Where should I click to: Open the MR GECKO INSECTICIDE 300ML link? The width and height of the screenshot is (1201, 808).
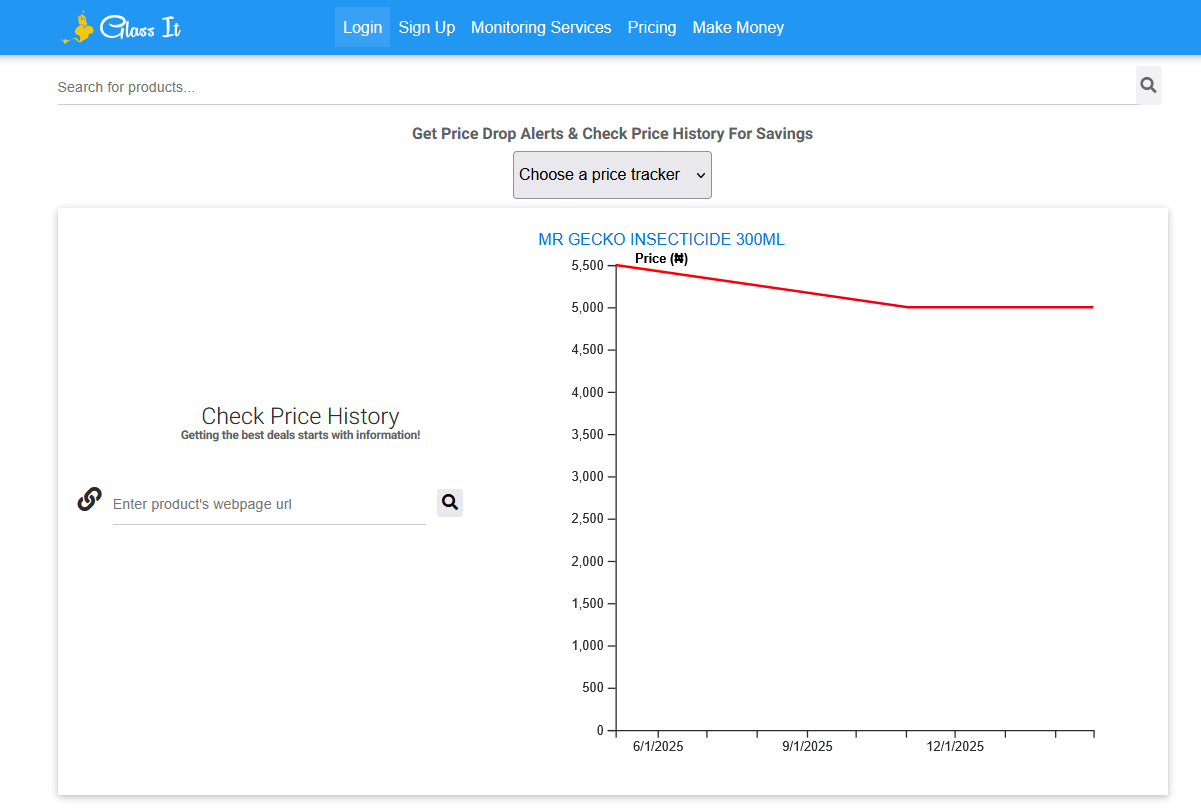click(661, 239)
